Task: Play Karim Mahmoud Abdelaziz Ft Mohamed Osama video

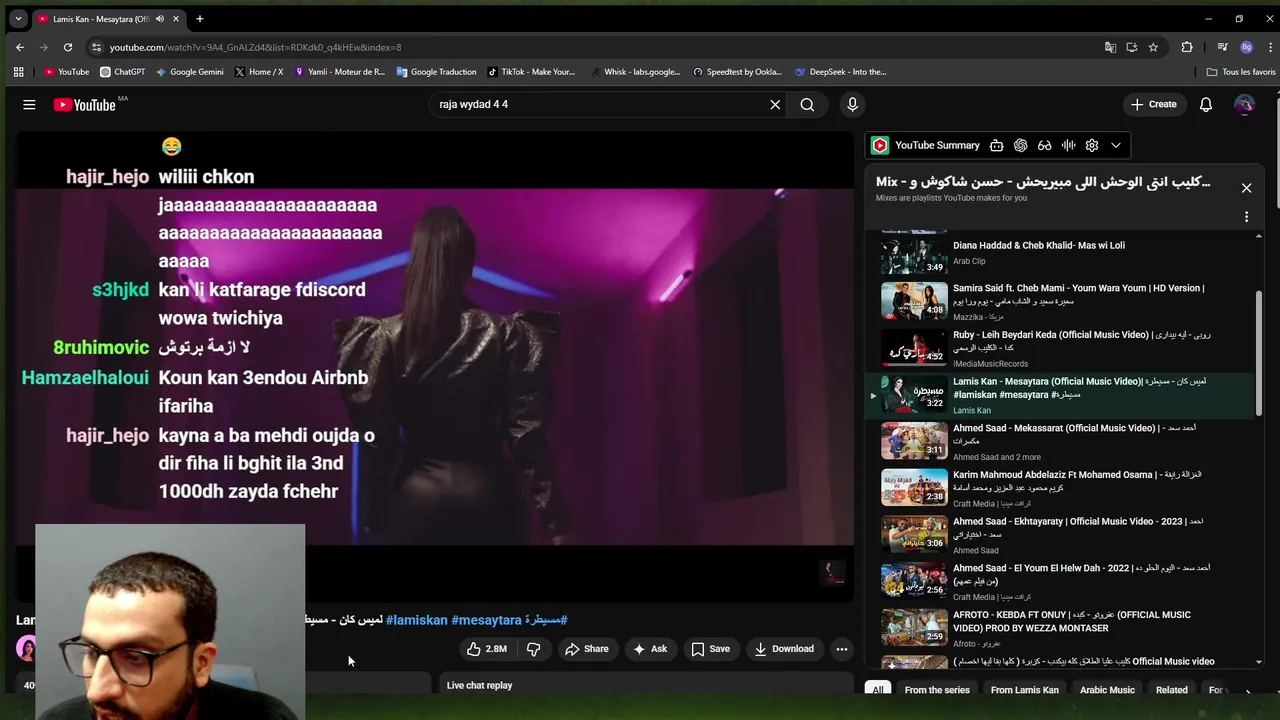Action: point(1060,489)
